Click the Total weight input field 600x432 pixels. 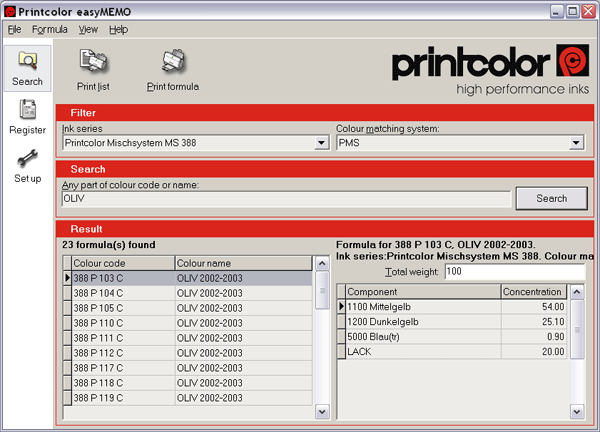click(515, 272)
